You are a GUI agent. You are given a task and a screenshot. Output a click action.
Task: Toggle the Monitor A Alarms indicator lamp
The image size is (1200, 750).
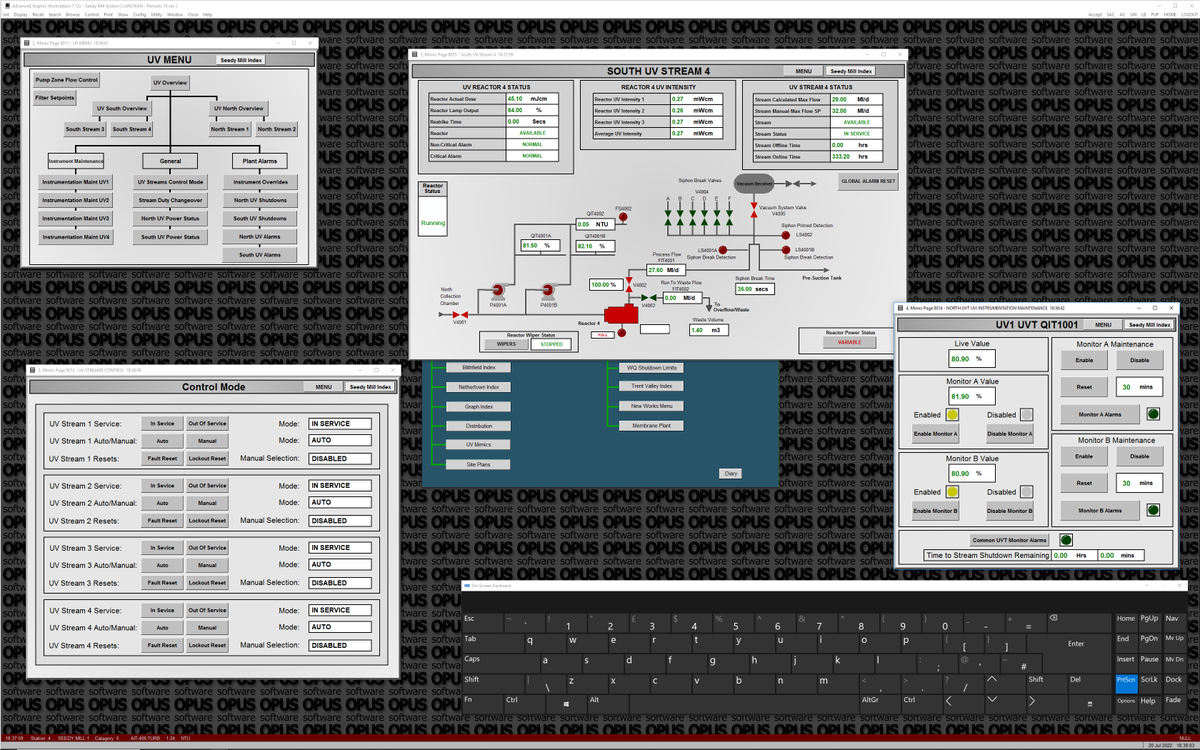[x=1153, y=414]
